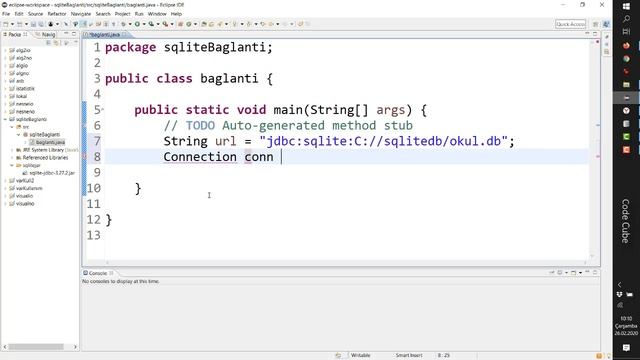The image size is (640, 360).
Task: Click the error marker on line 8
Action: pyautogui.click(x=85, y=156)
